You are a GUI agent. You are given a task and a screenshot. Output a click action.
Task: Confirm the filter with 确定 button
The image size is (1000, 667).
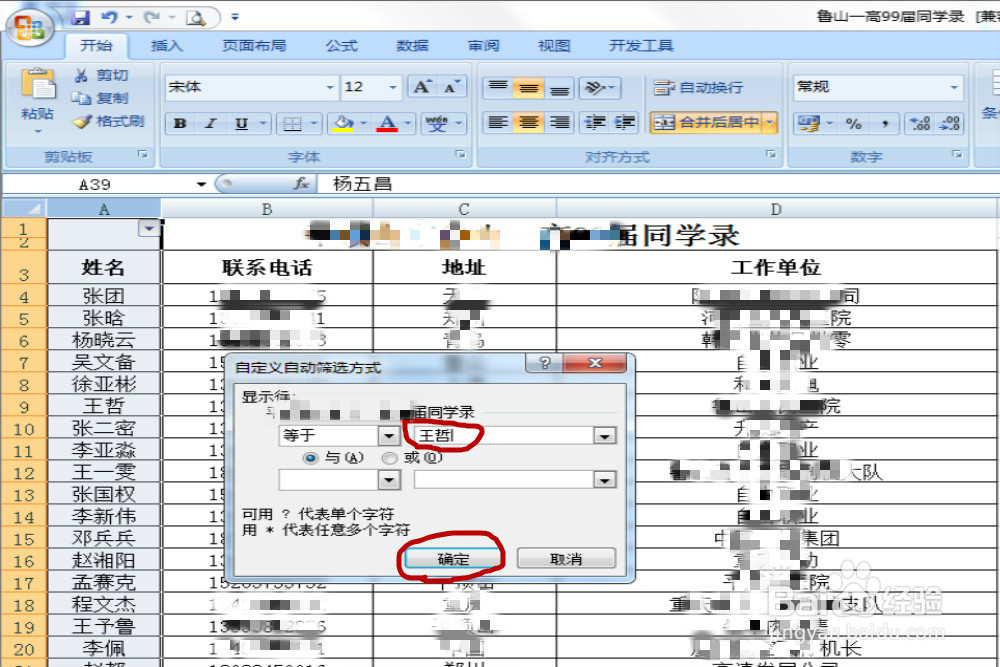[x=451, y=558]
